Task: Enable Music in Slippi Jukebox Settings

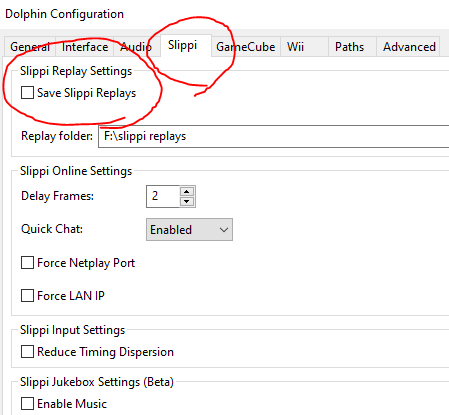Action: (27, 403)
